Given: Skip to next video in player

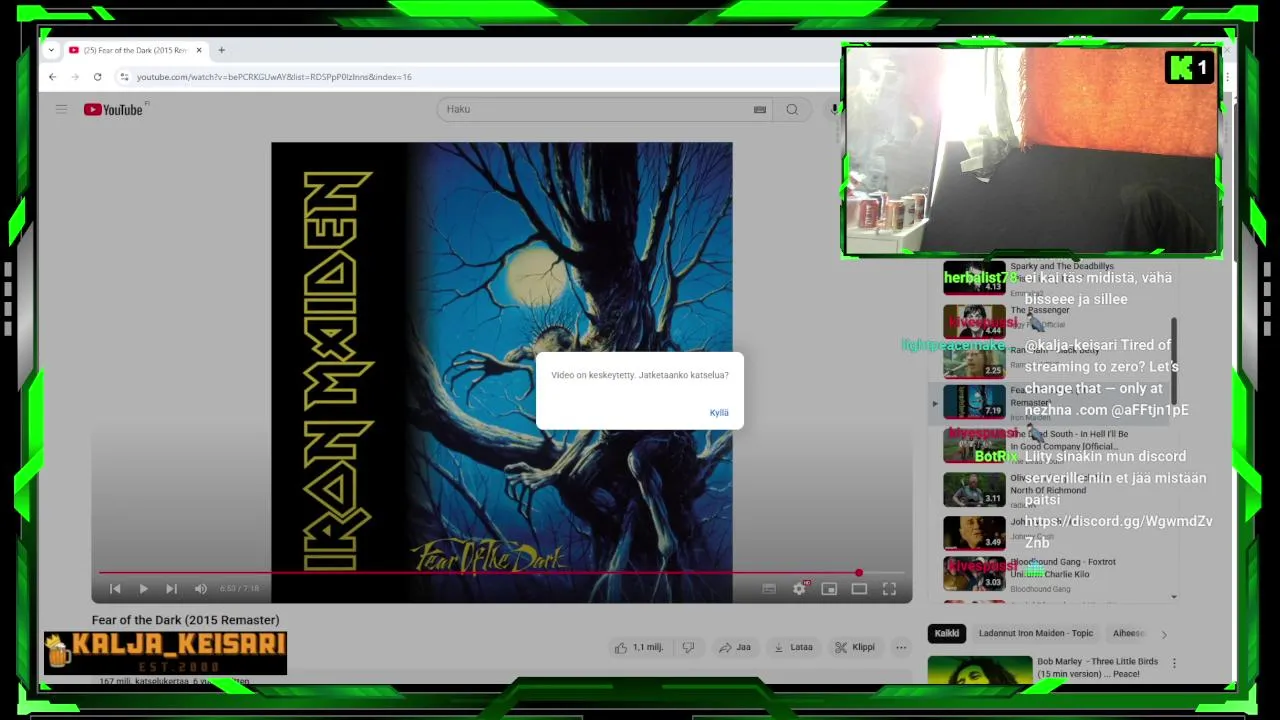Looking at the screenshot, I should coord(171,589).
